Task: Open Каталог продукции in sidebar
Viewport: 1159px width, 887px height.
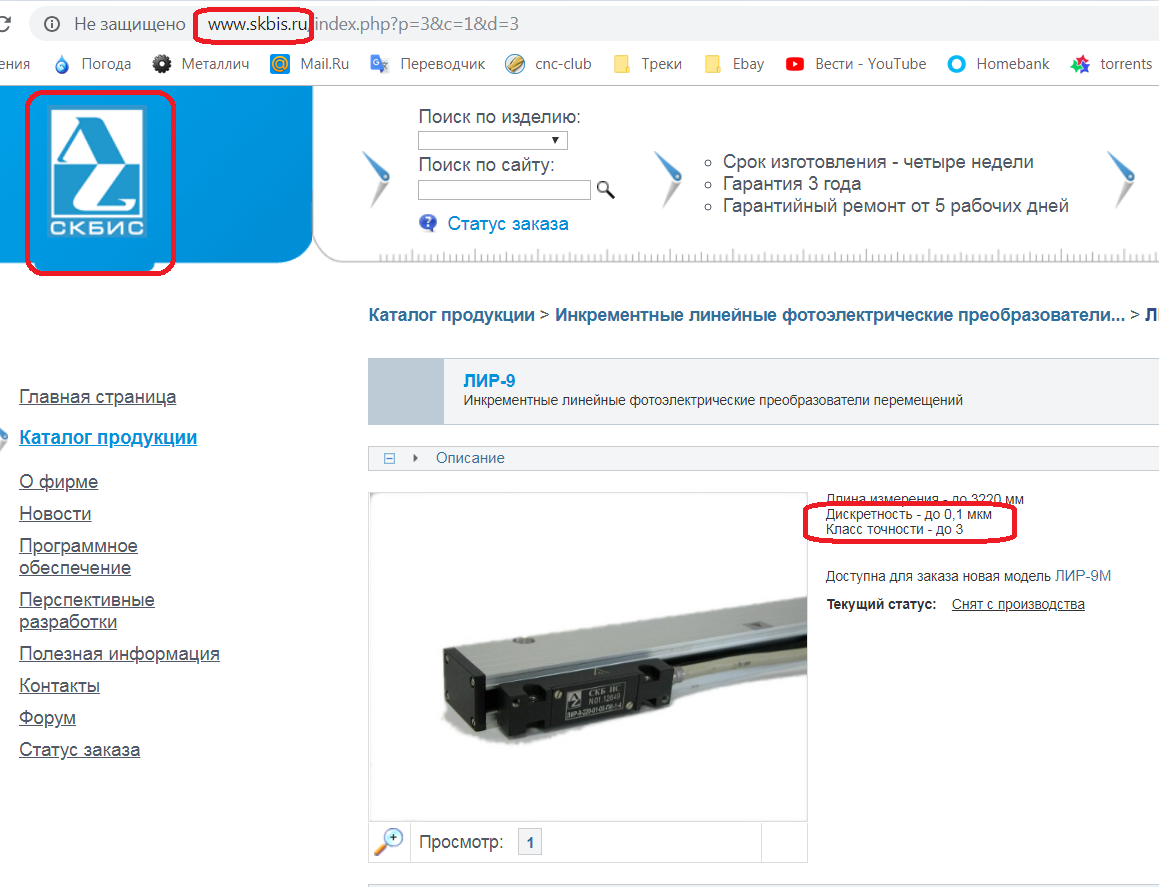Action: pyautogui.click(x=108, y=438)
